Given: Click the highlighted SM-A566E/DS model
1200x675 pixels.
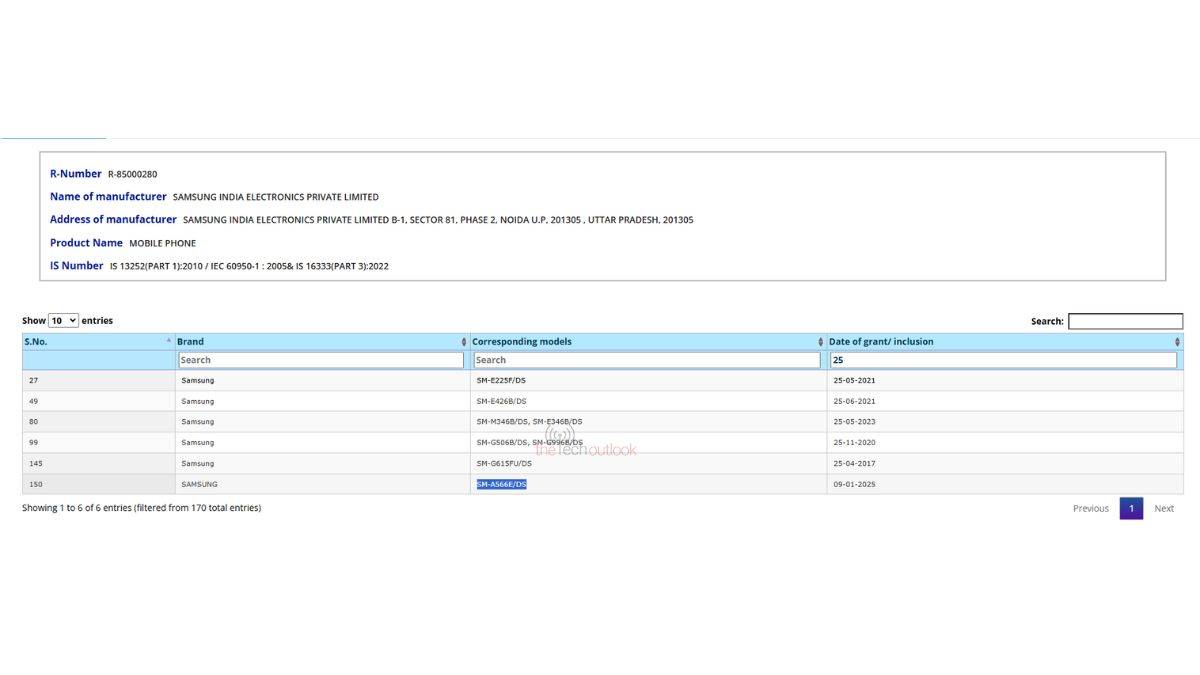Looking at the screenshot, I should click(501, 484).
